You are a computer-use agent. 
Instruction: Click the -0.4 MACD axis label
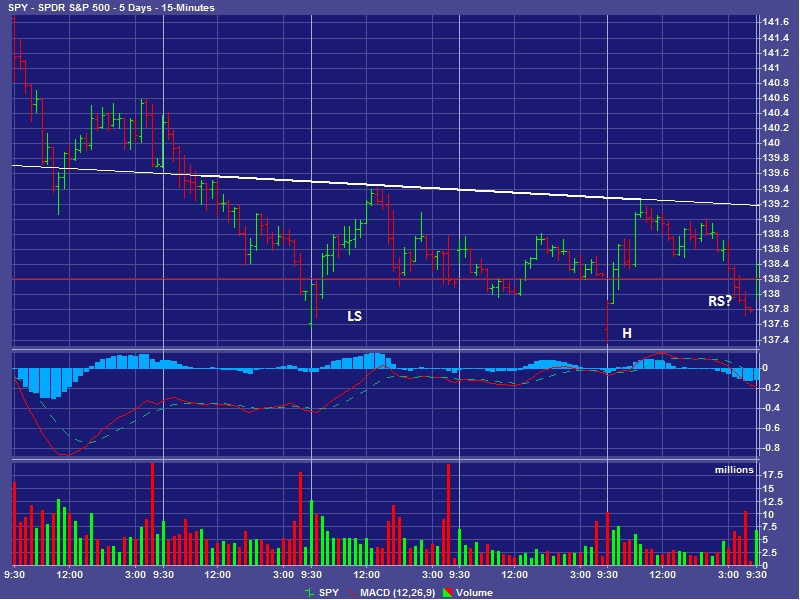[770, 408]
